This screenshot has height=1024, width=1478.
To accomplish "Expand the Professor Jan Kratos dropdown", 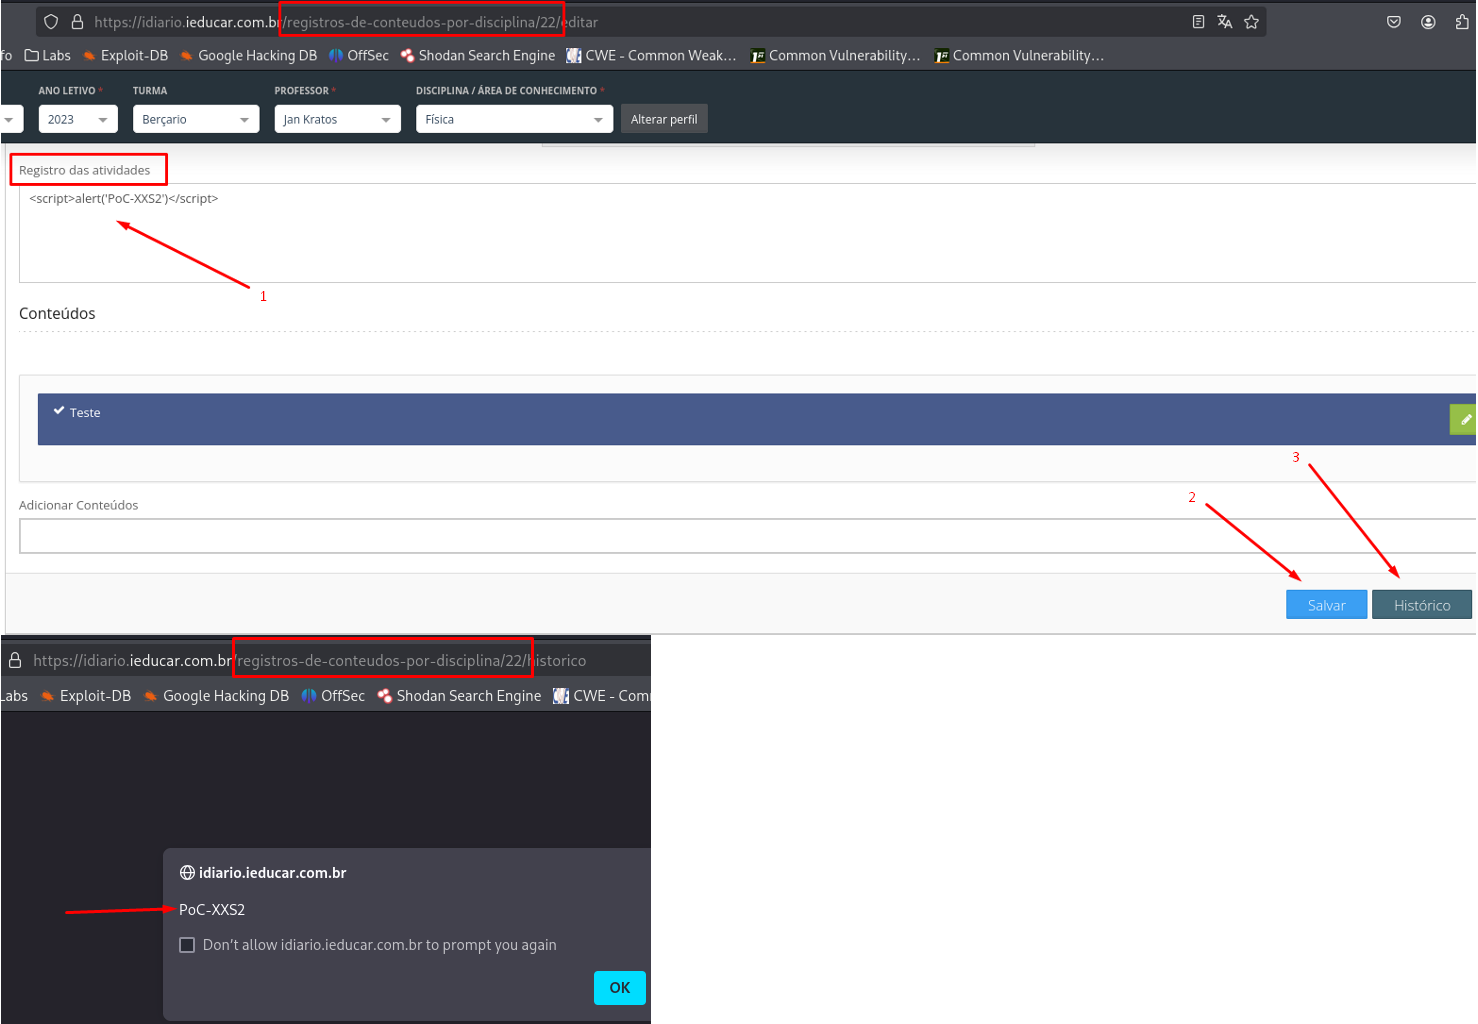I will 338,119.
